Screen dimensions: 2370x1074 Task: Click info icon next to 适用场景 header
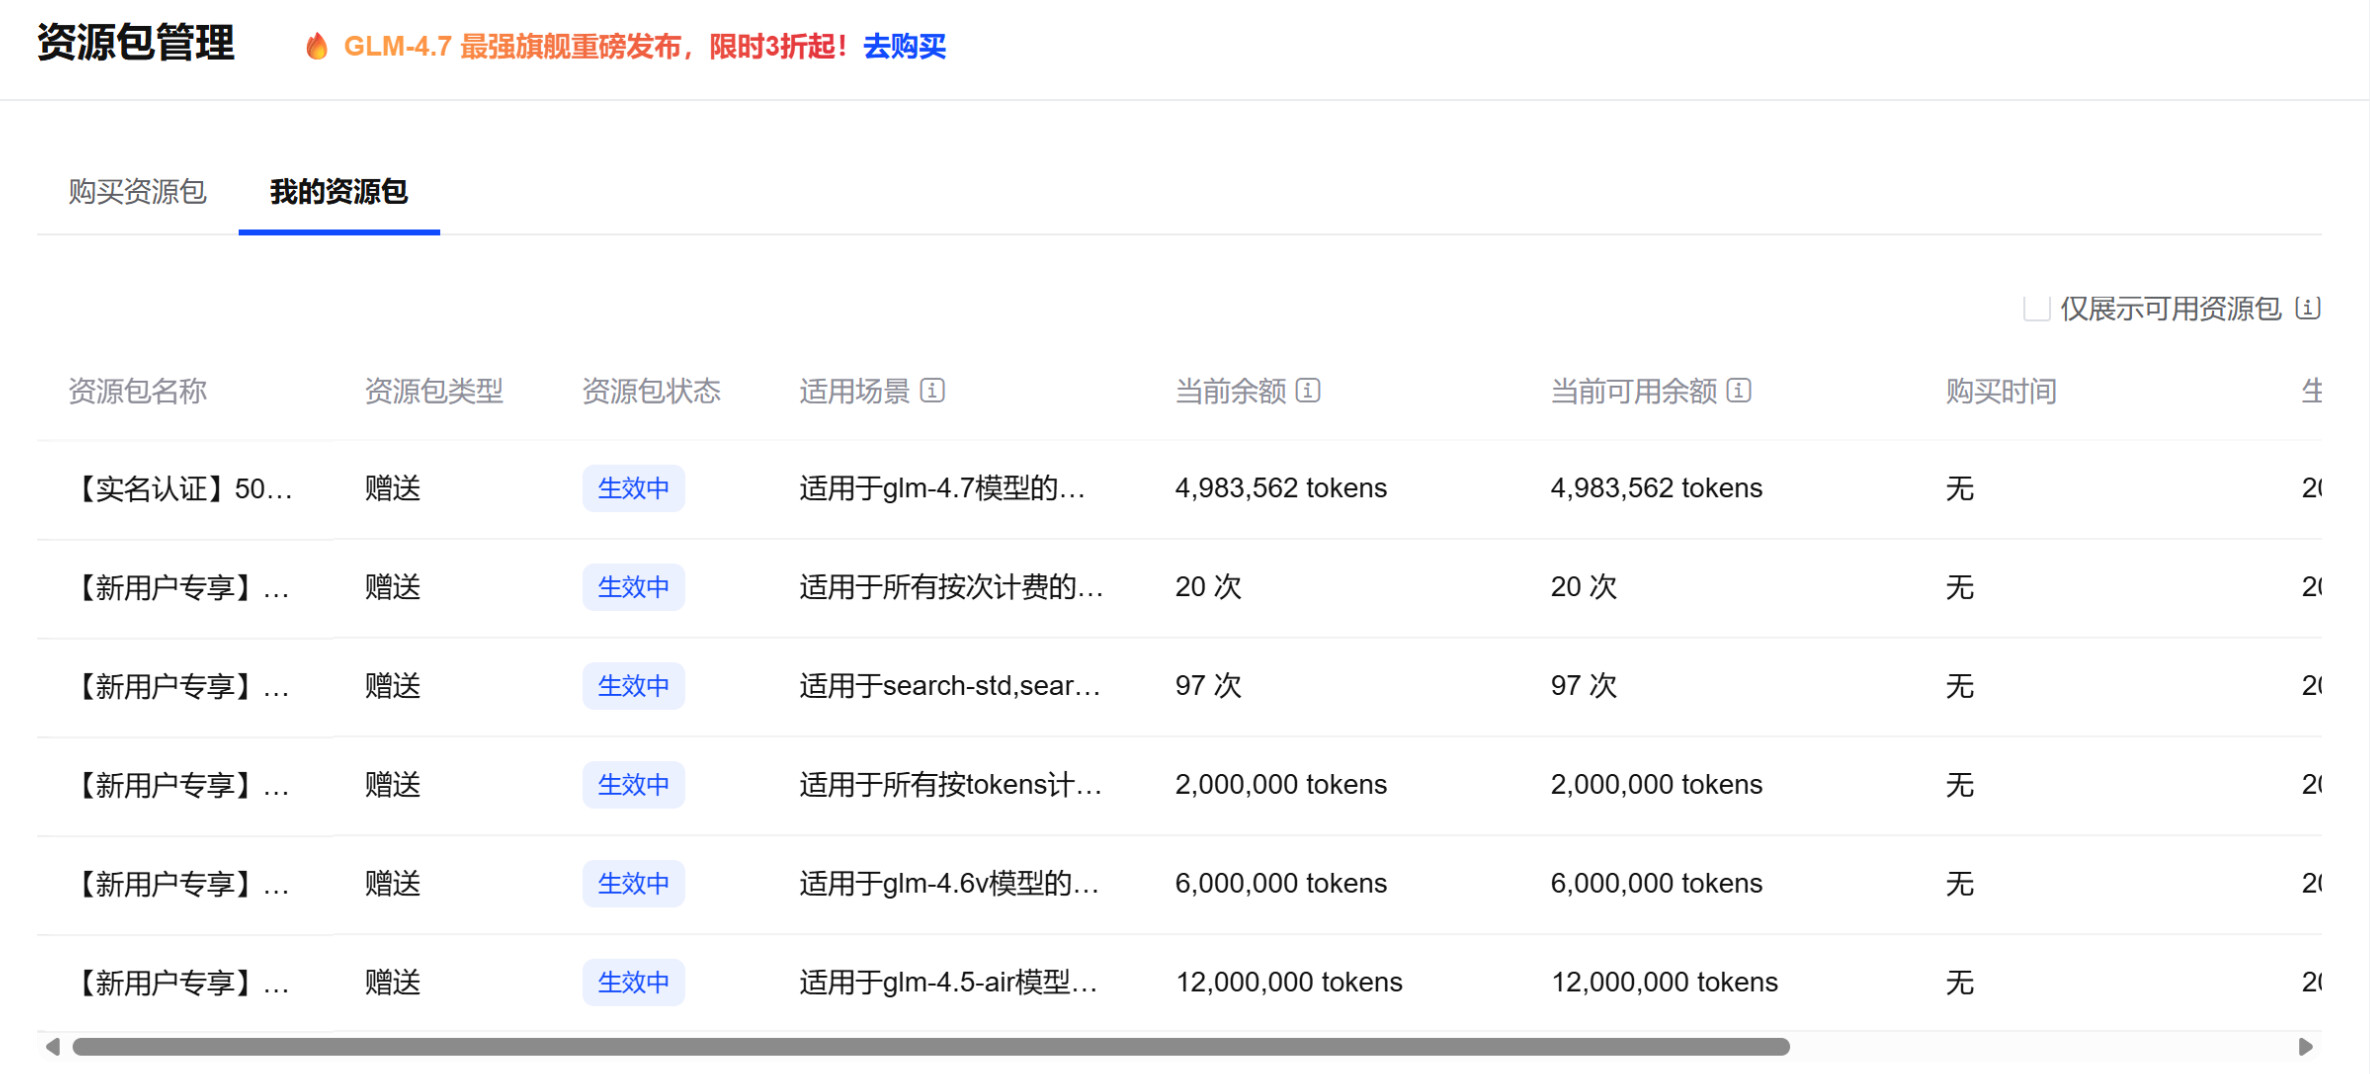[x=932, y=390]
